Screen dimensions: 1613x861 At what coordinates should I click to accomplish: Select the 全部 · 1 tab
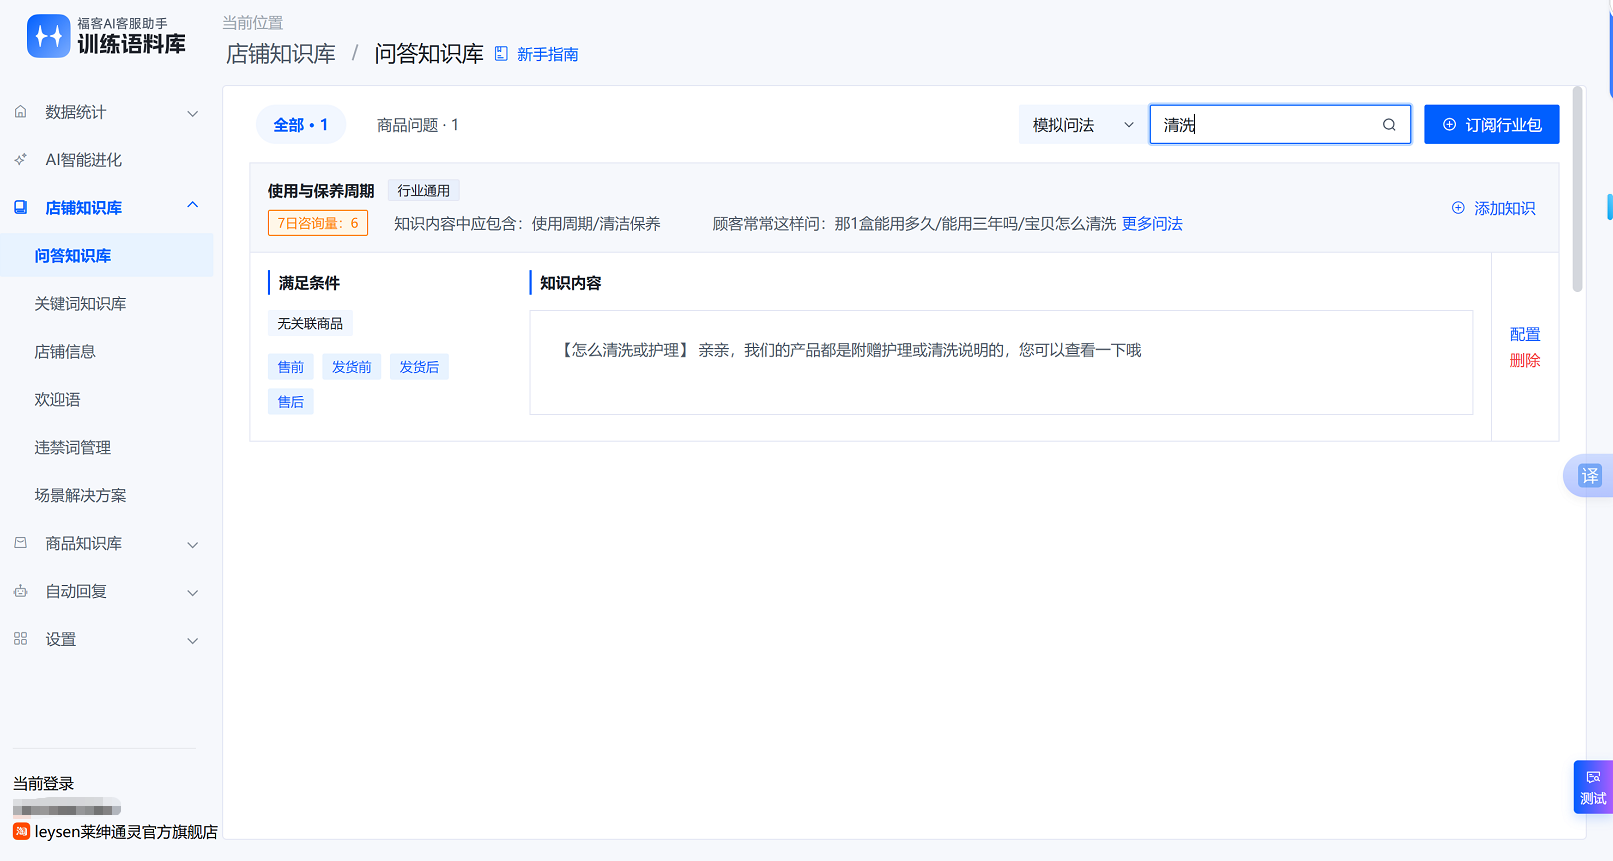point(301,125)
